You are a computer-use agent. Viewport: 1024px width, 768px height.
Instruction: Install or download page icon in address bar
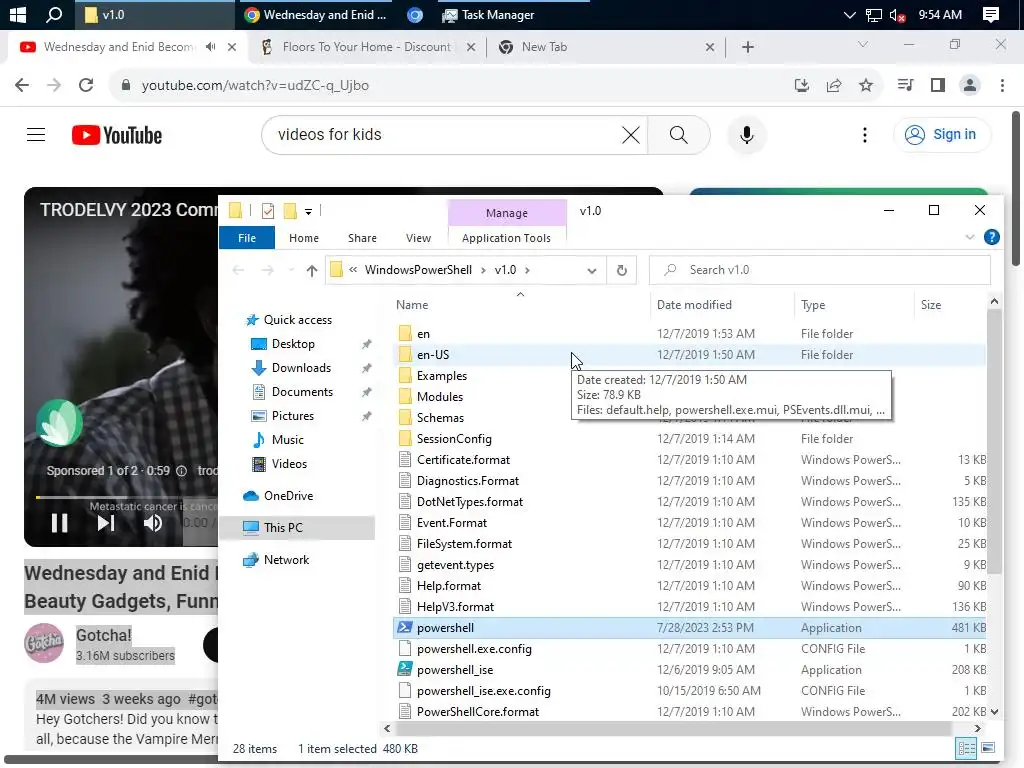pyautogui.click(x=802, y=86)
